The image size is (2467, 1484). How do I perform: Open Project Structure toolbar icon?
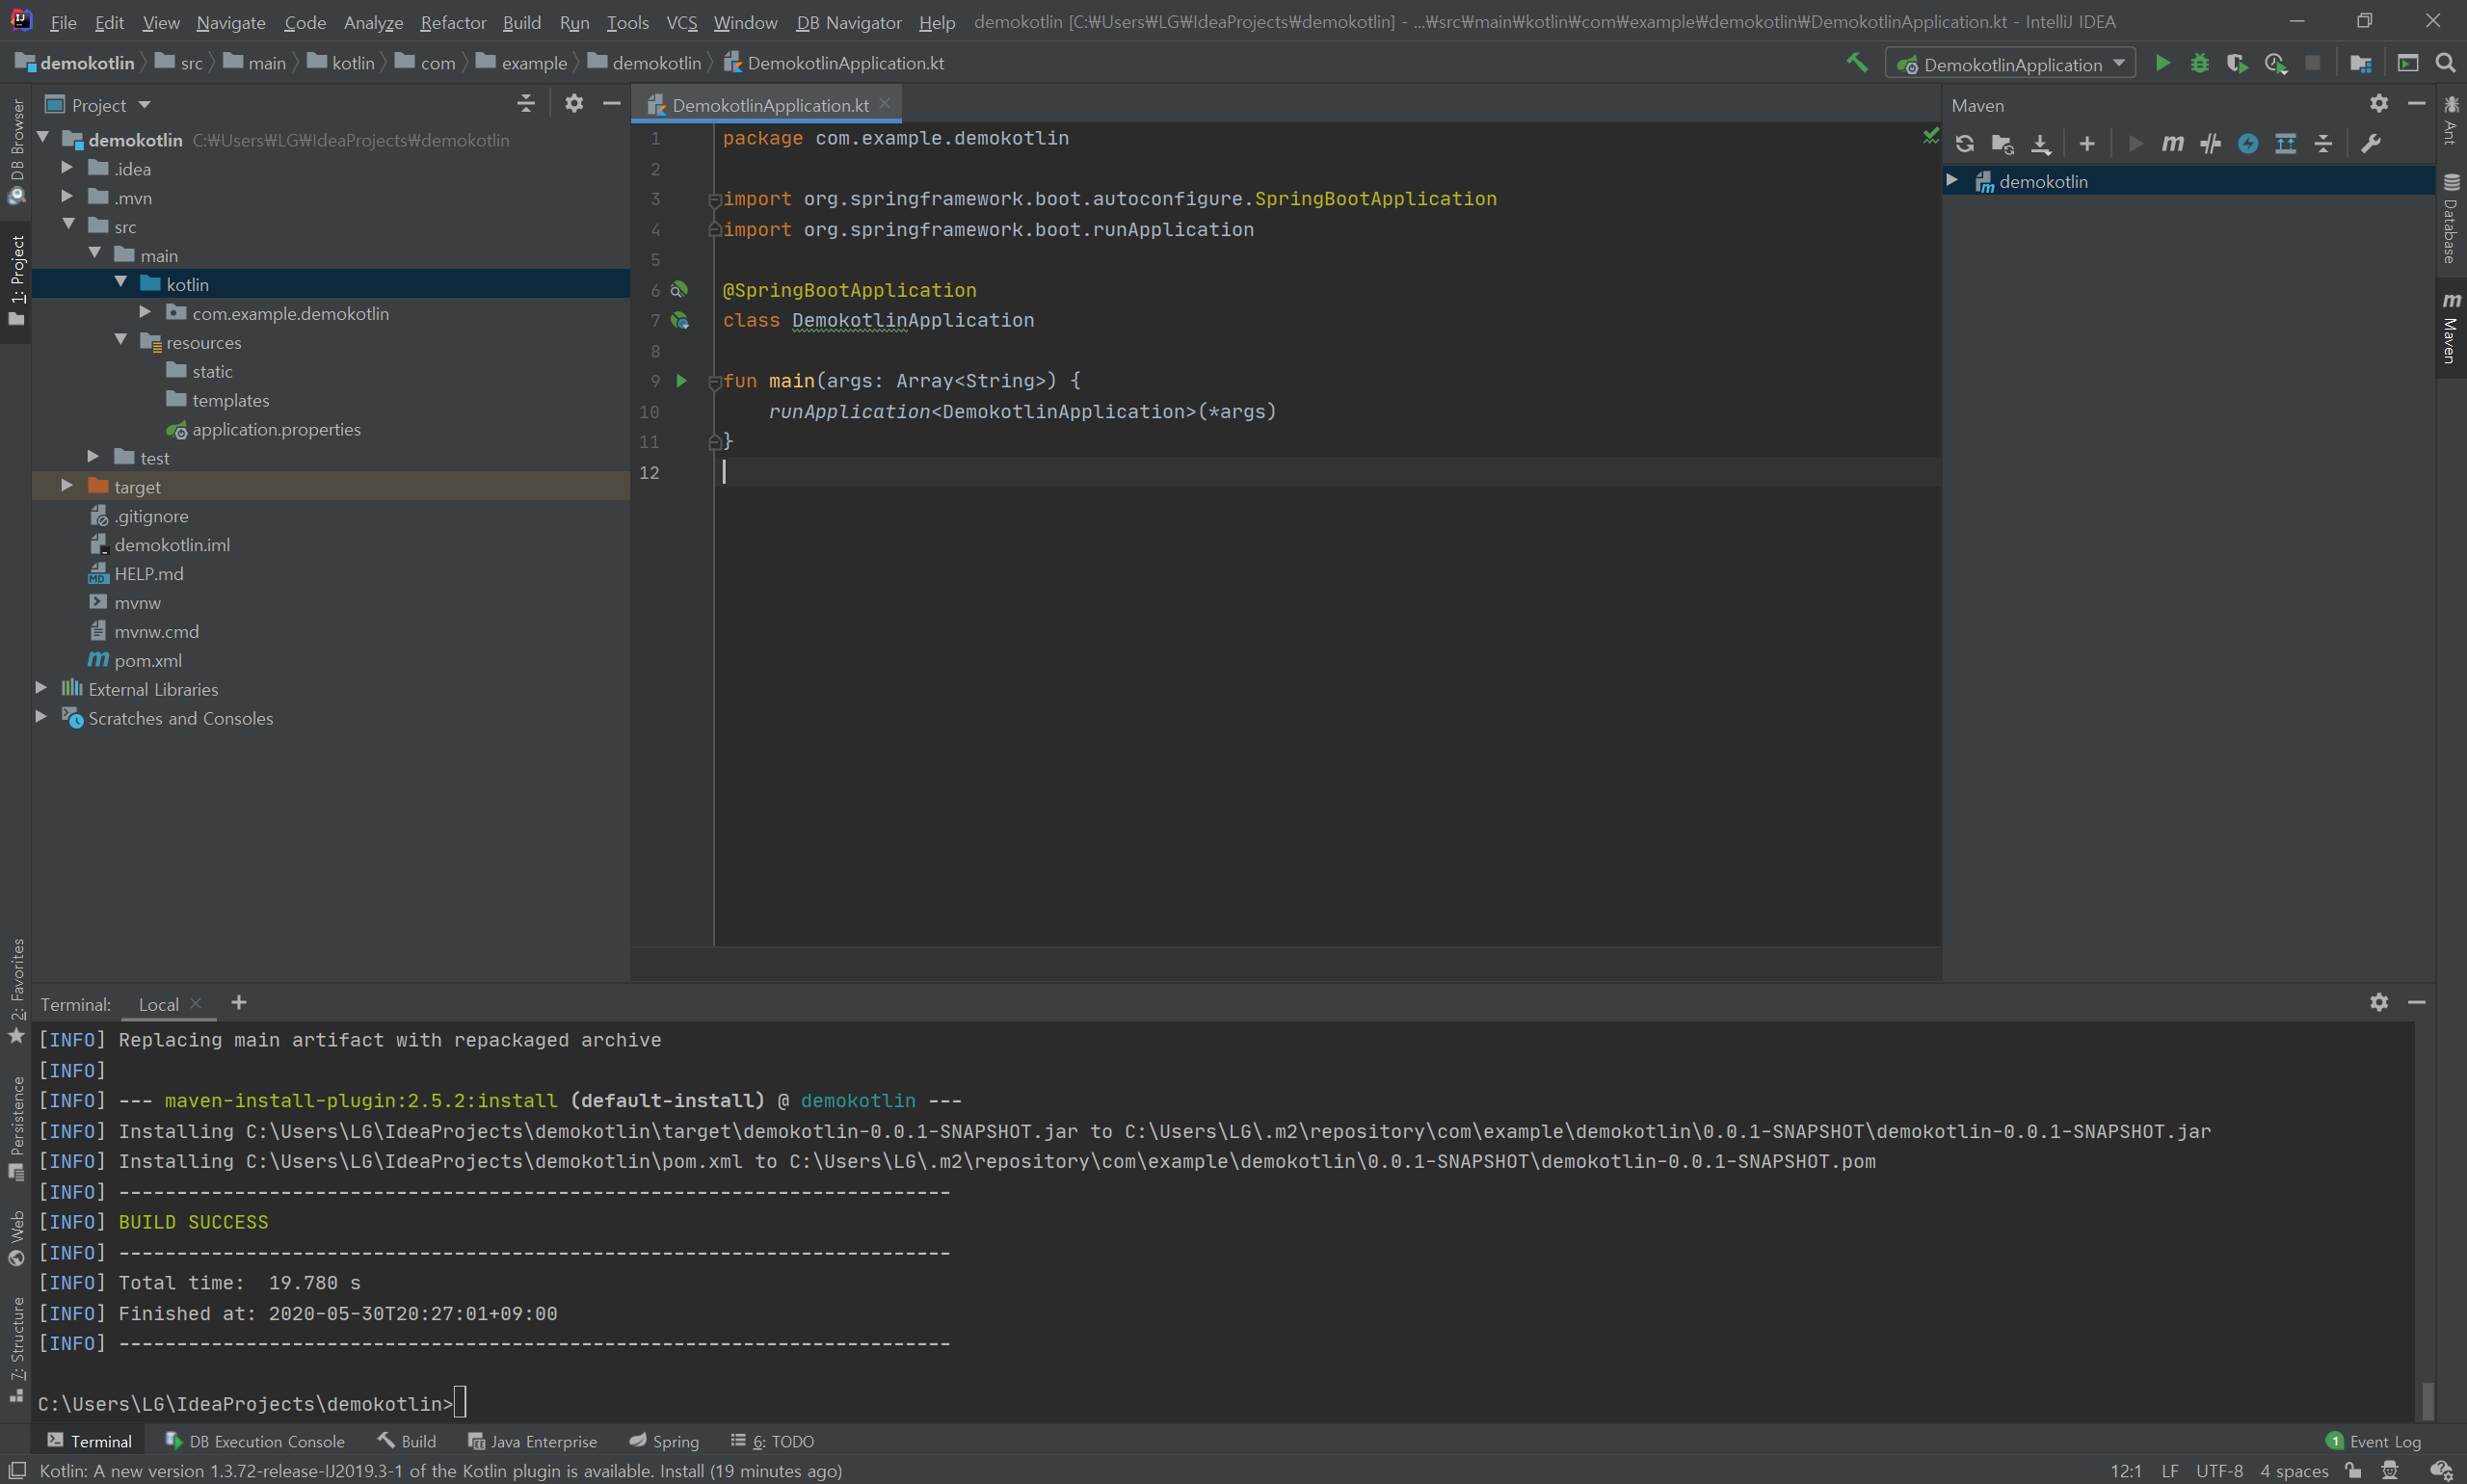click(2360, 63)
